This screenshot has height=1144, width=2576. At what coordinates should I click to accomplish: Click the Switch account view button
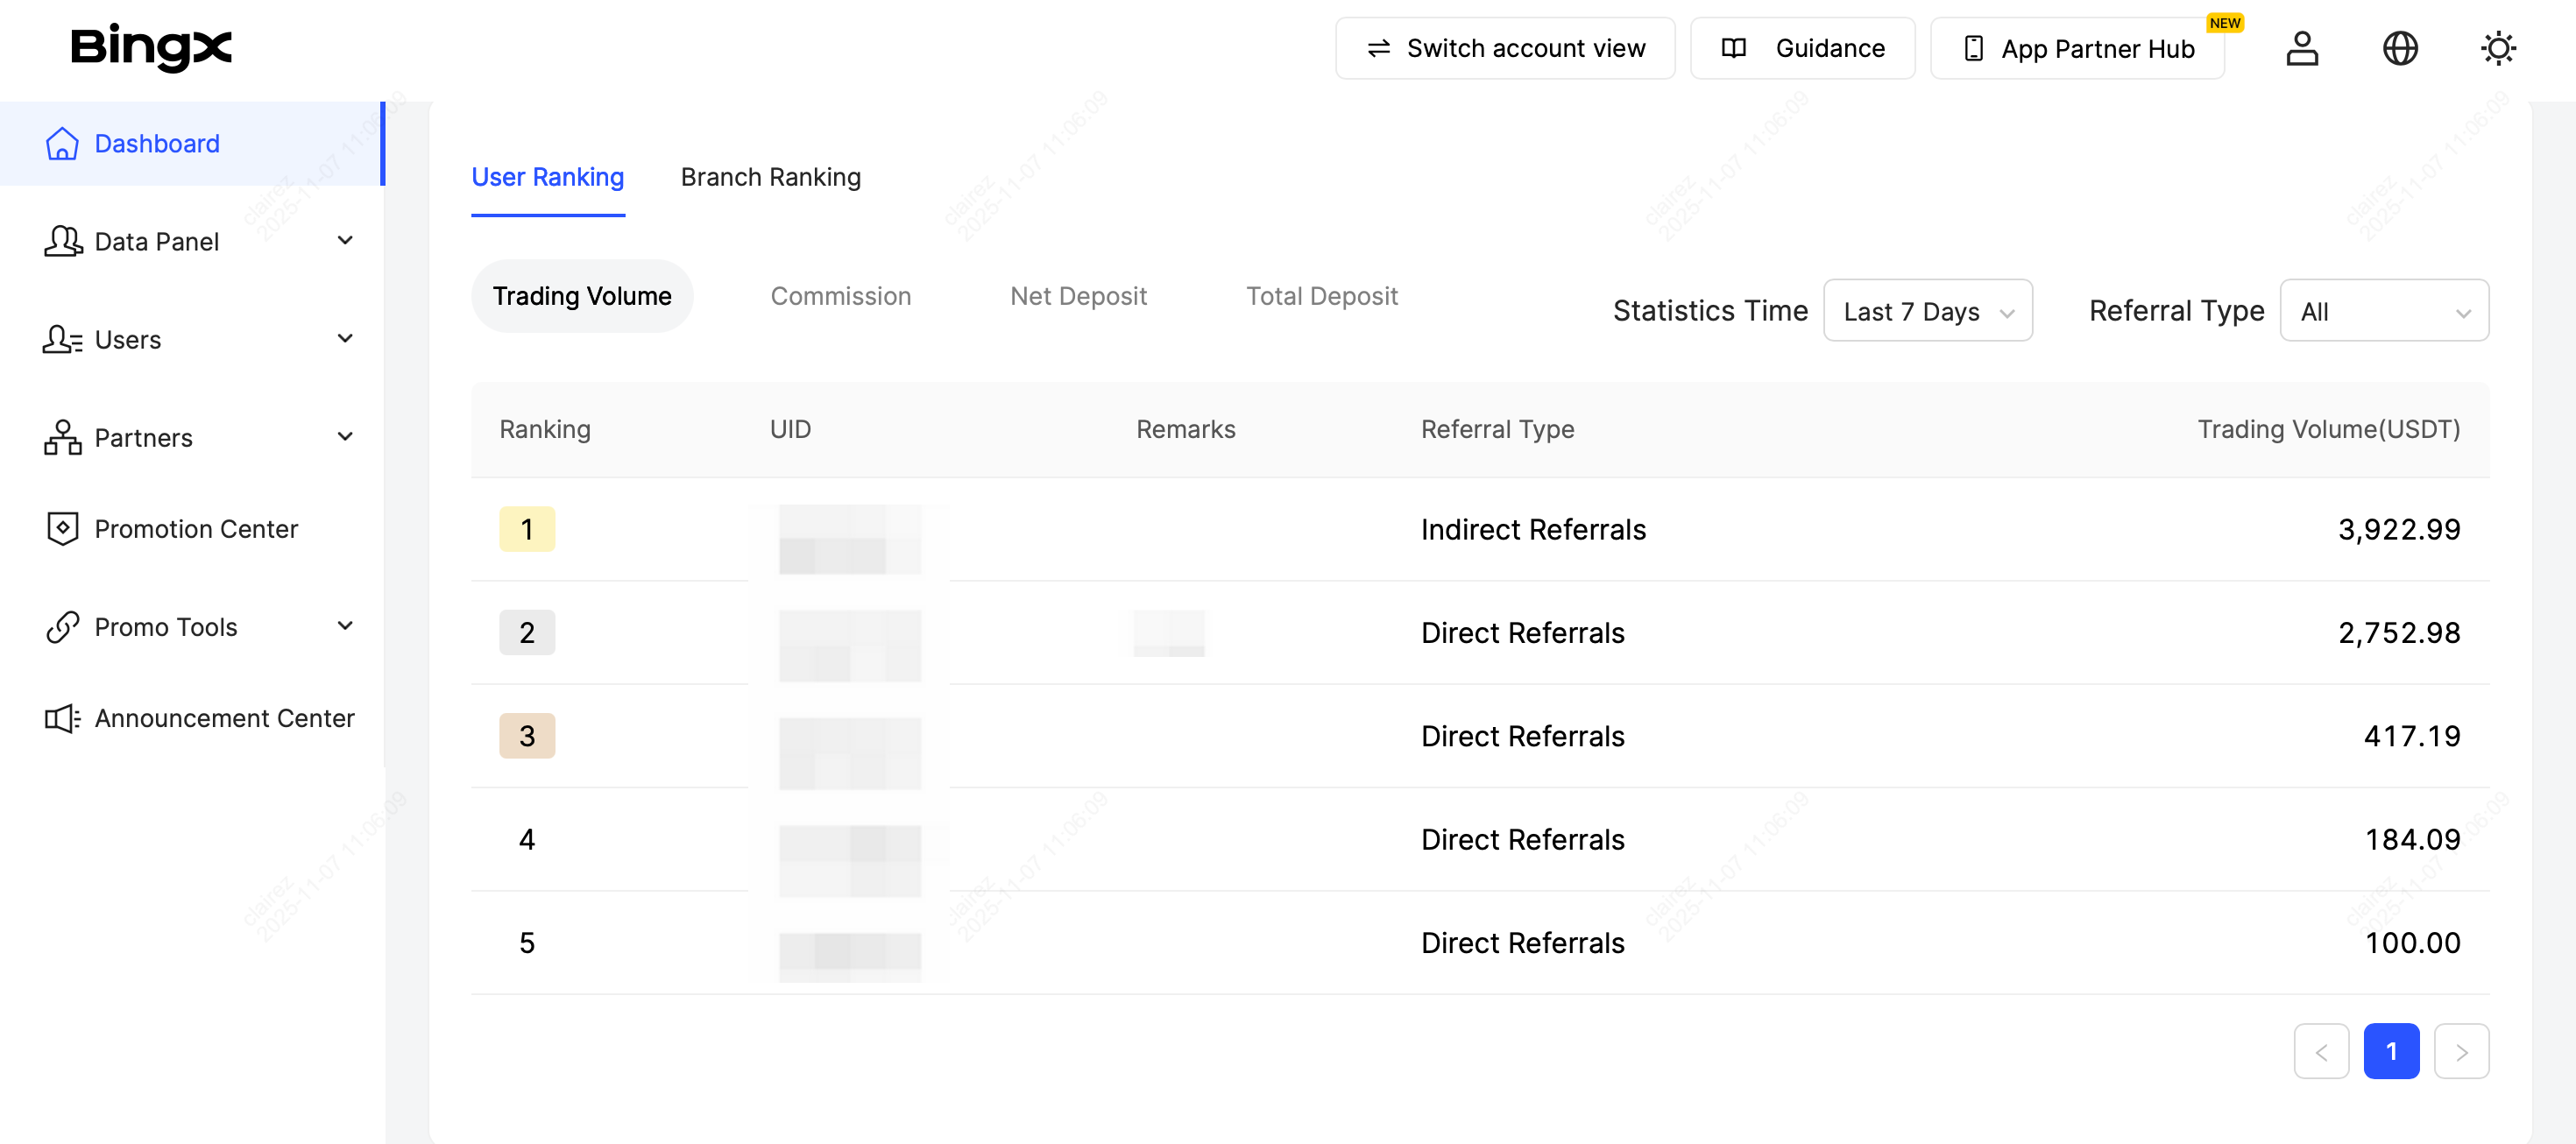coord(1504,48)
